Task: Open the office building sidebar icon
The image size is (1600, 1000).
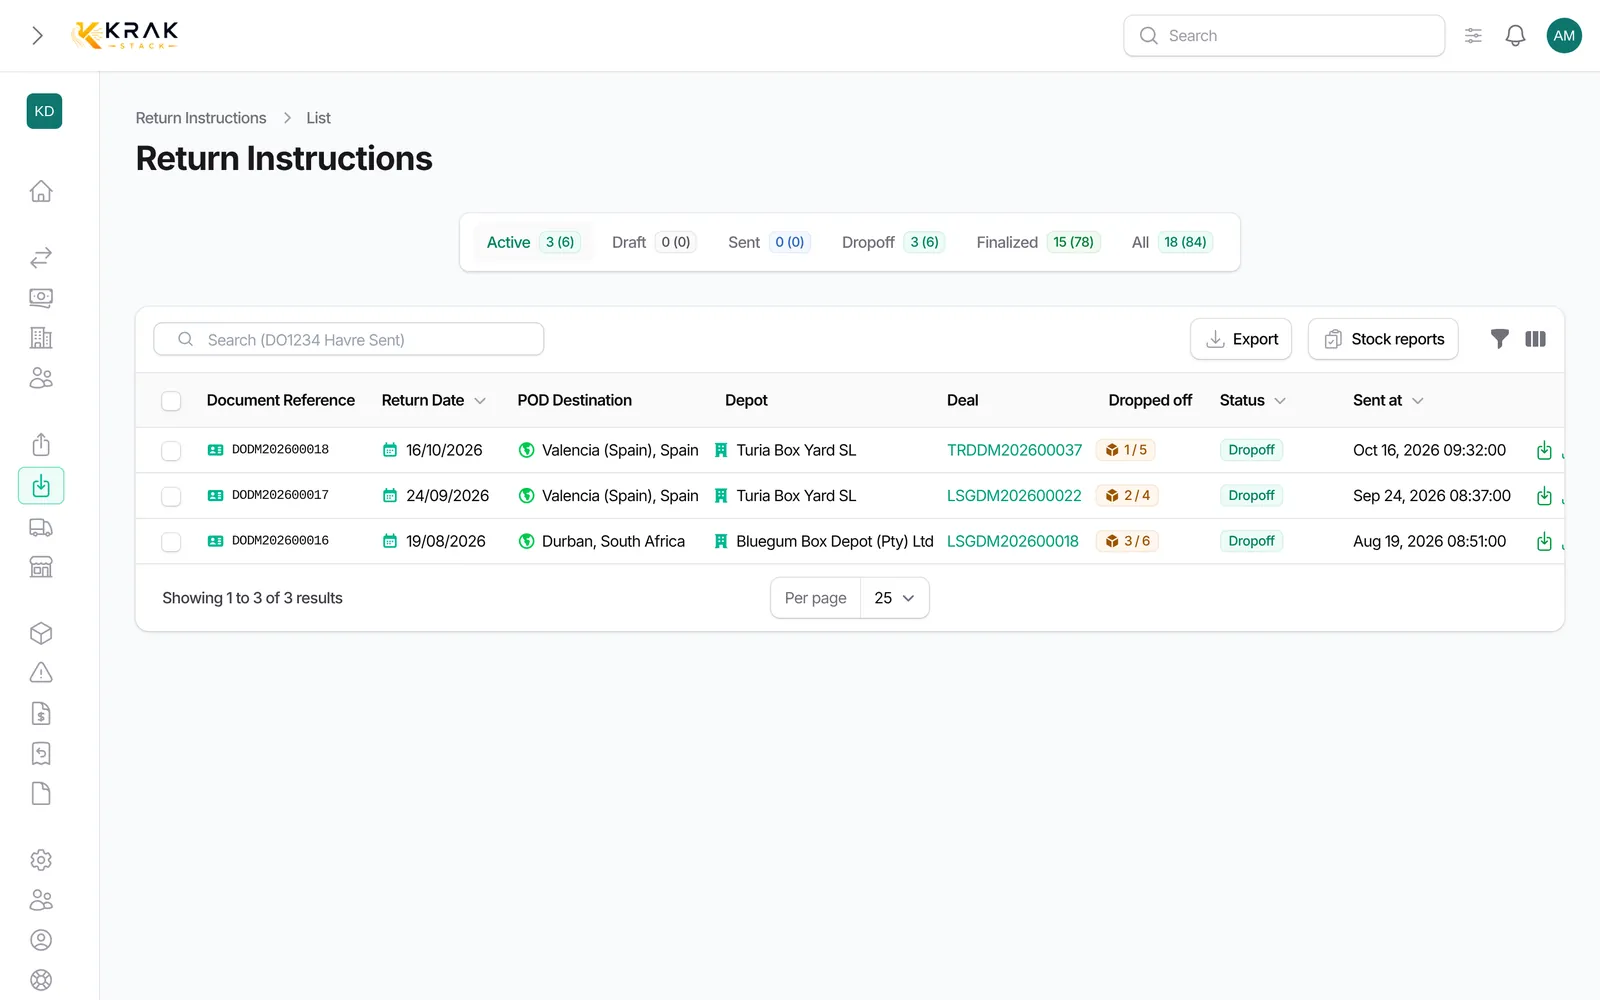Action: [41, 338]
